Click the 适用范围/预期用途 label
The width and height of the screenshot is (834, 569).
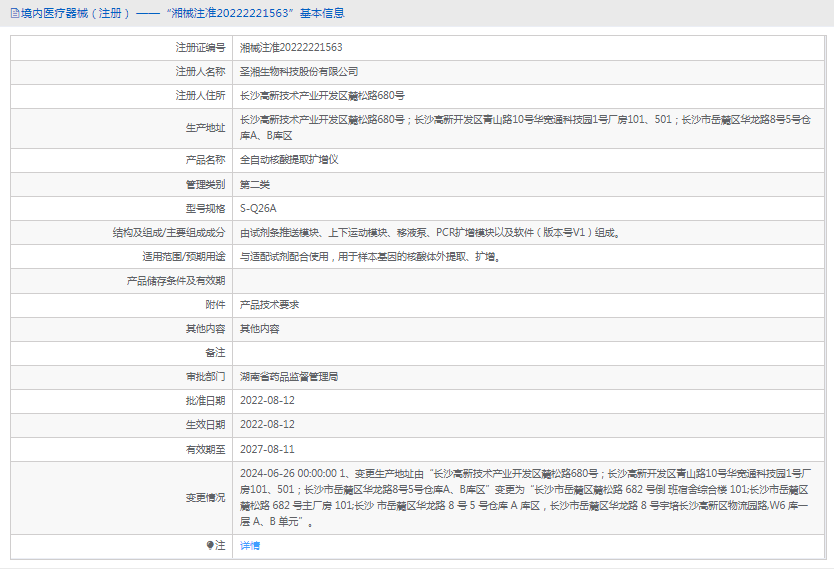184,257
